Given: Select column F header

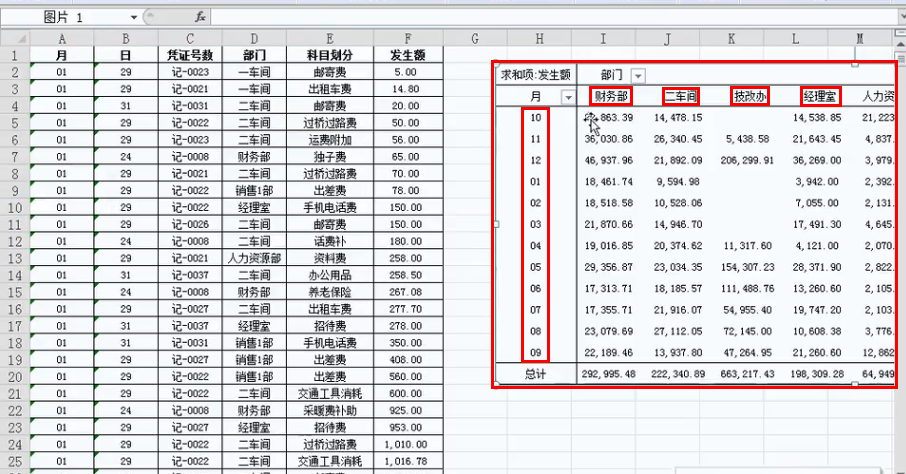Looking at the screenshot, I should (405, 38).
